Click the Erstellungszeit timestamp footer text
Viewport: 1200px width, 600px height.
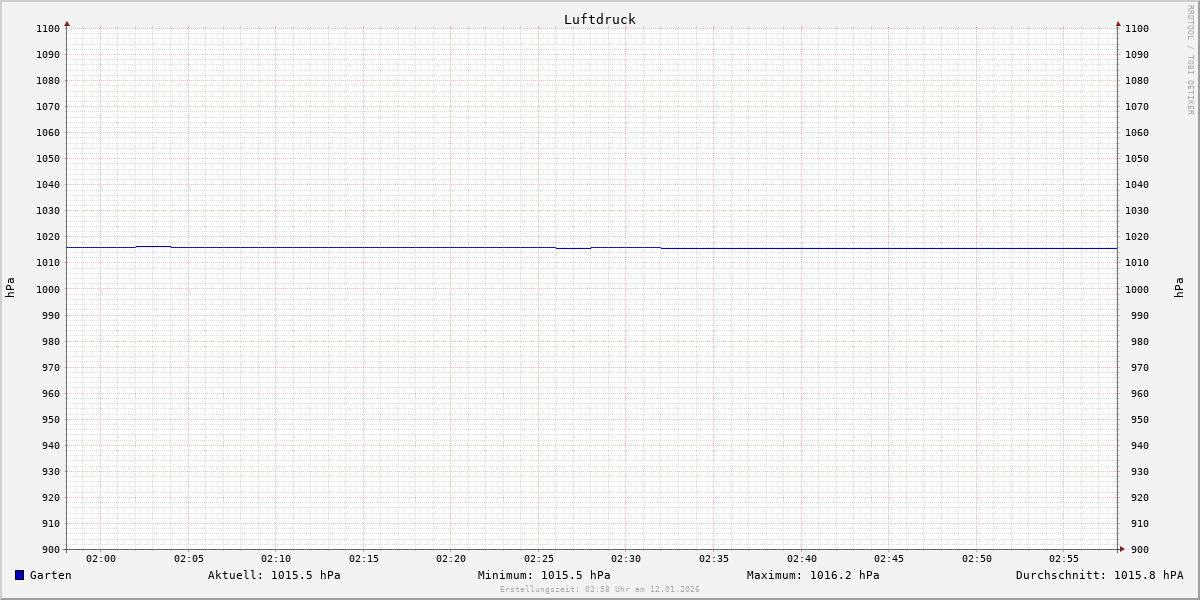[x=599, y=589]
